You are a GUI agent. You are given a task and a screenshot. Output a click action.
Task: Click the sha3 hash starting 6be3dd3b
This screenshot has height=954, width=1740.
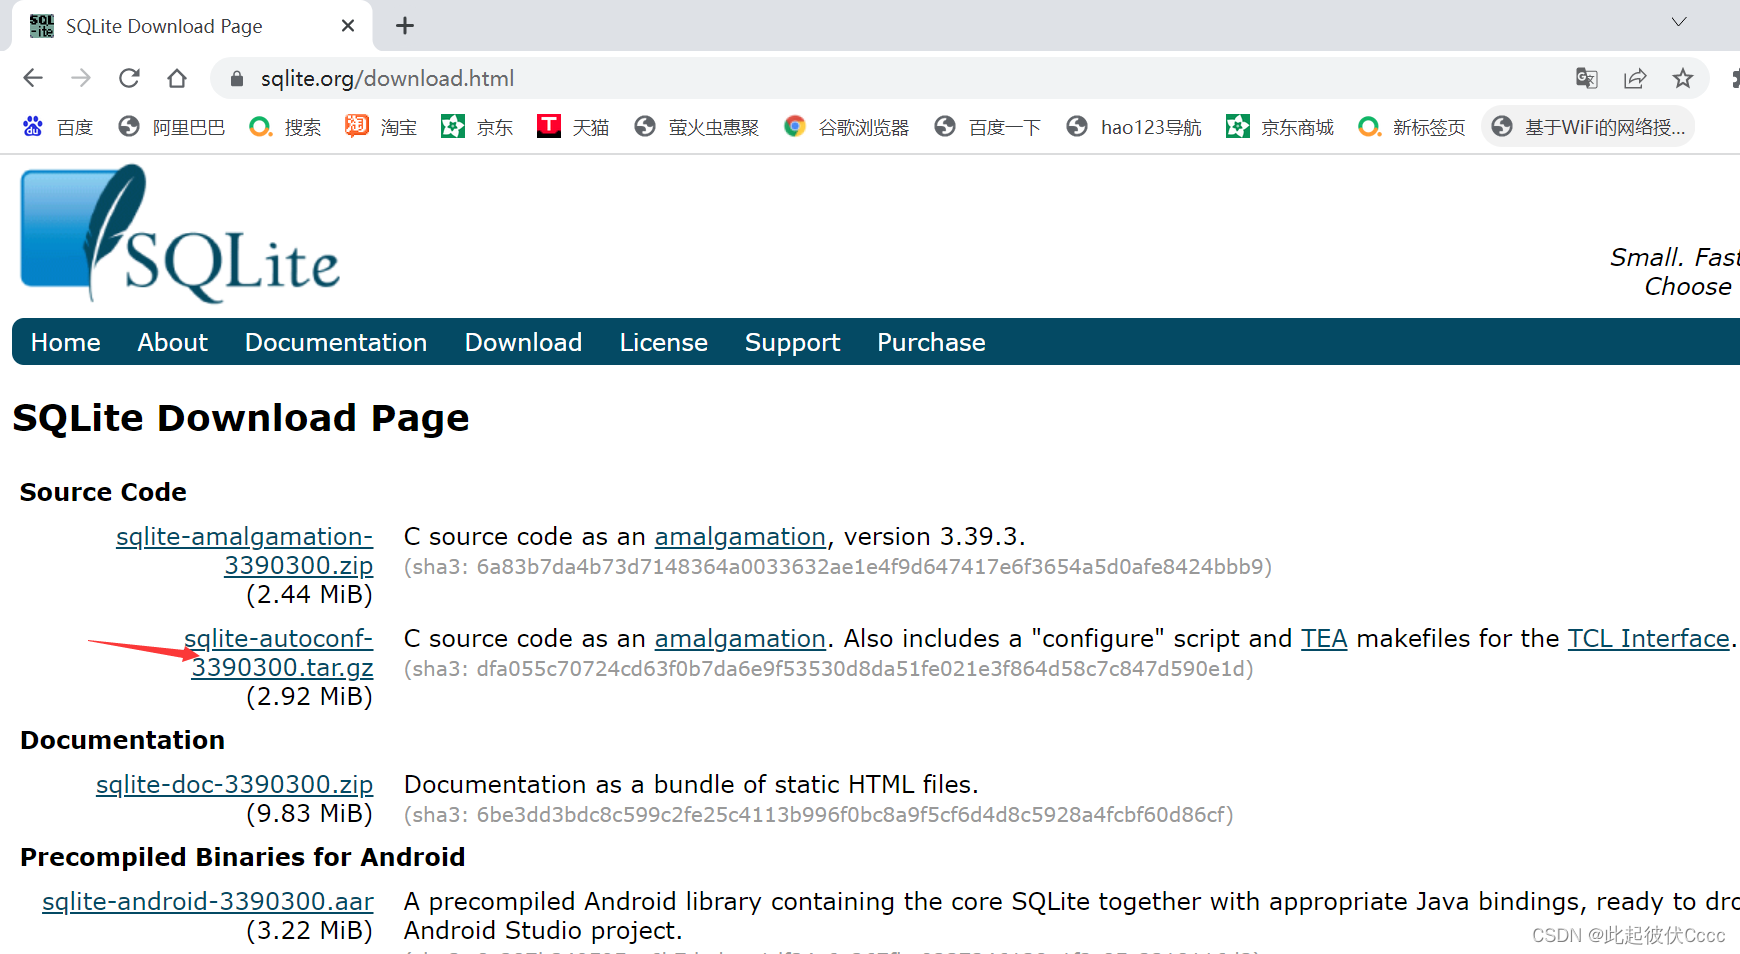[x=819, y=815]
